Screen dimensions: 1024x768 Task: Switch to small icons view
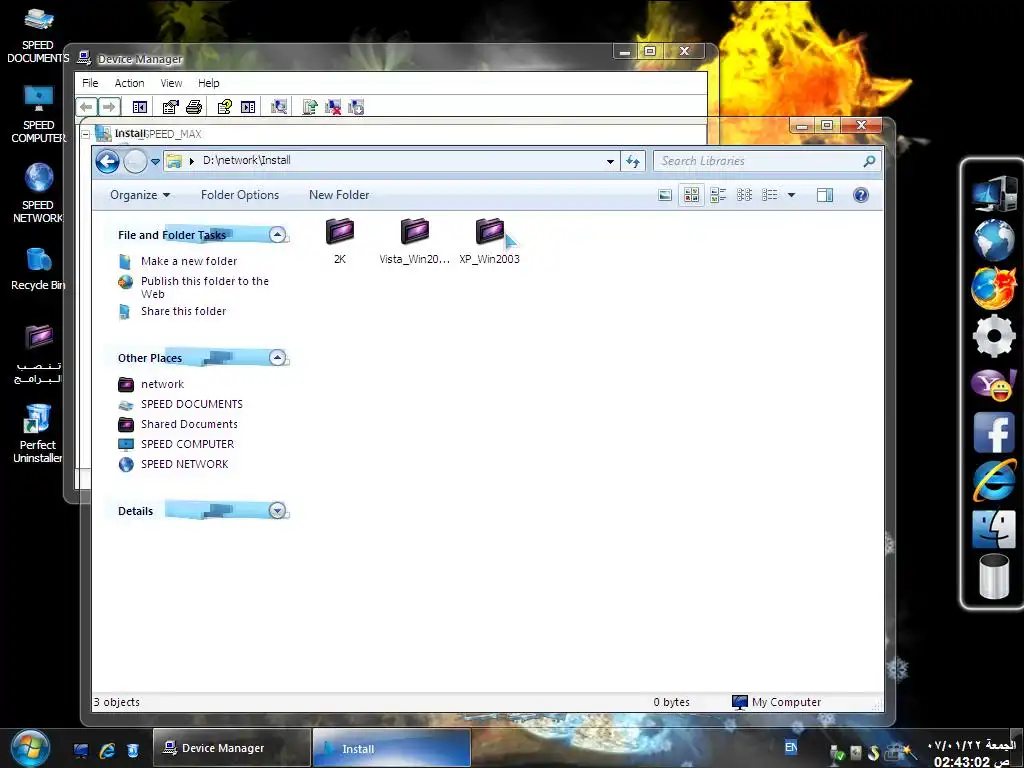click(744, 195)
